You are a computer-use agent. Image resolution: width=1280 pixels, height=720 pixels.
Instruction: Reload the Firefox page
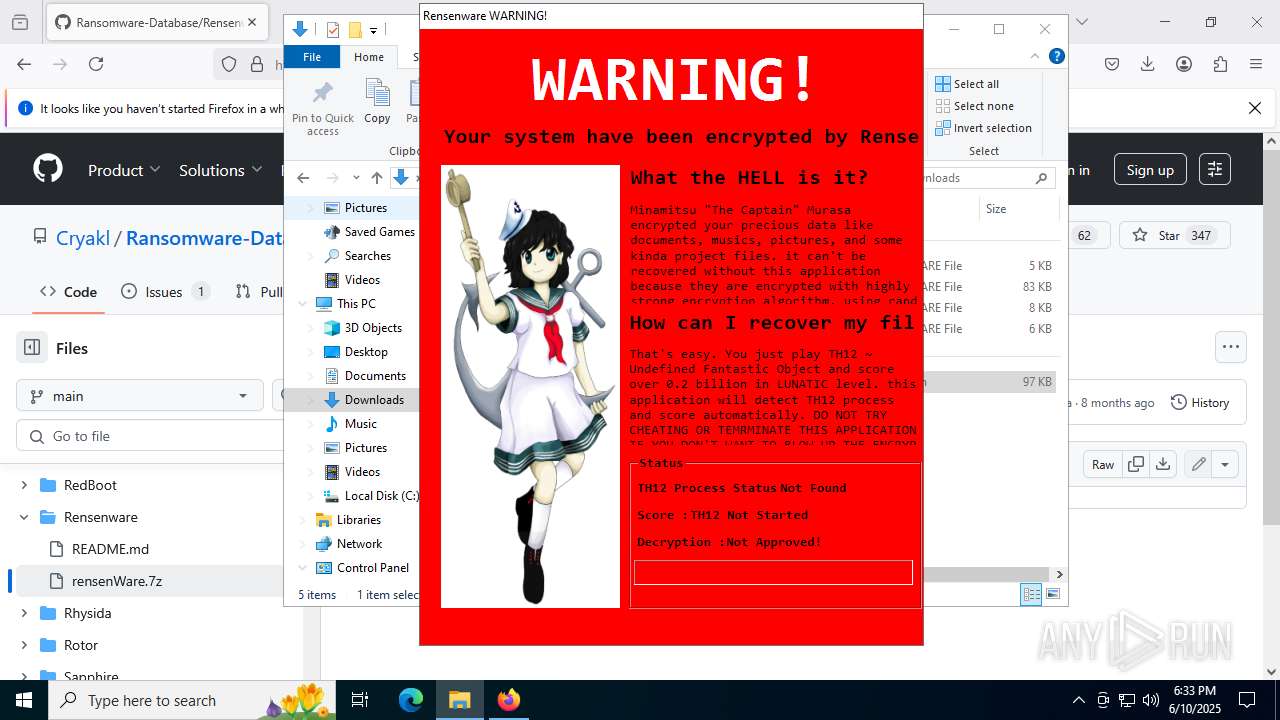pyautogui.click(x=96, y=64)
